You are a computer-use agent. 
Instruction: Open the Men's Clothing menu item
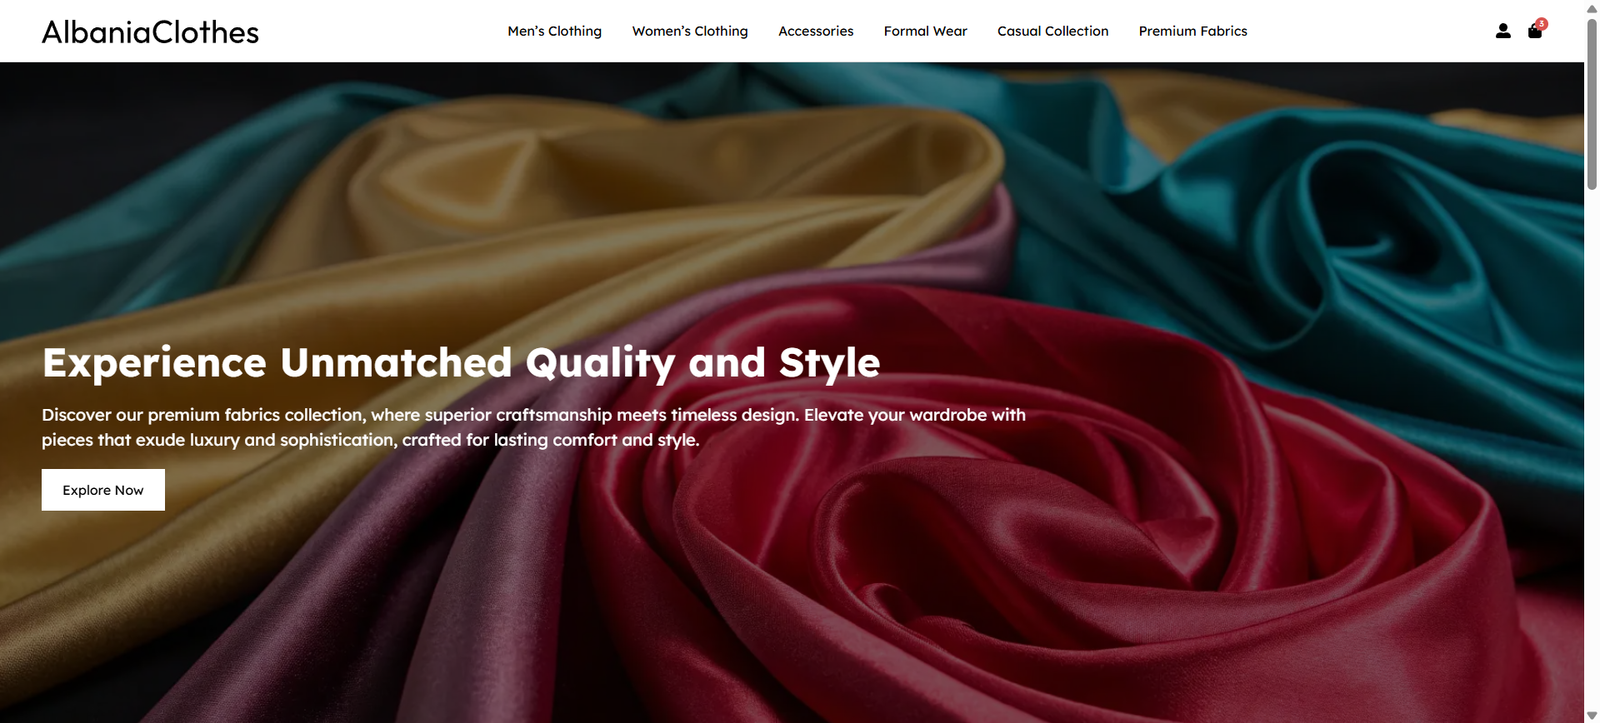(555, 31)
